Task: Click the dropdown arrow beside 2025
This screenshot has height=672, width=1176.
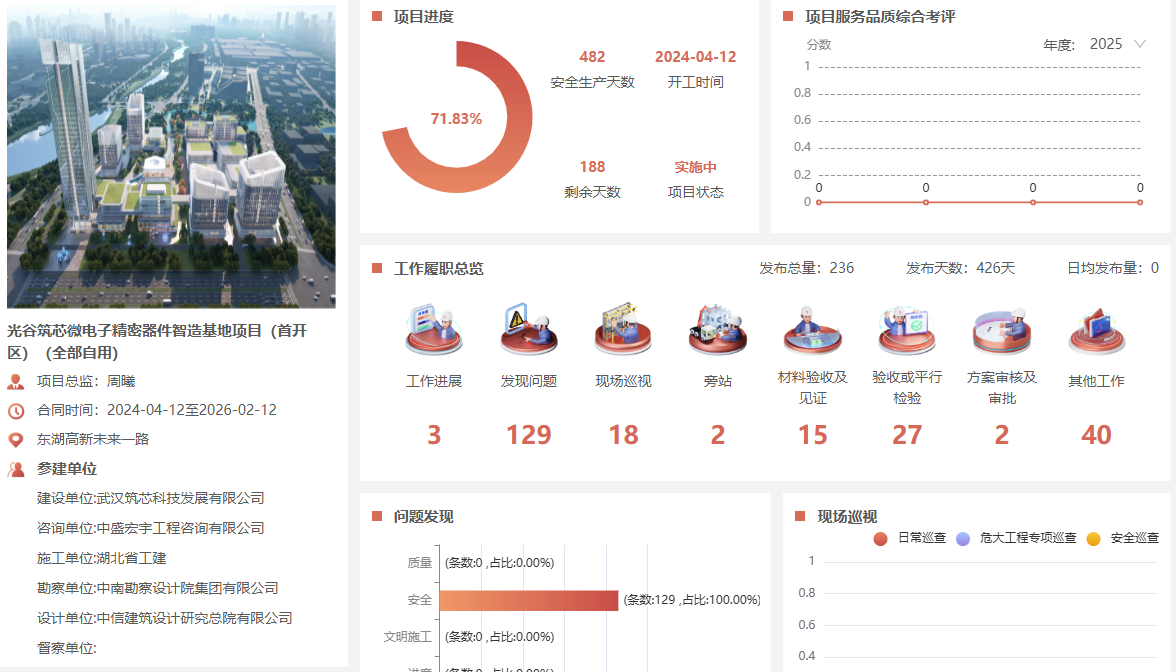Action: click(1139, 44)
